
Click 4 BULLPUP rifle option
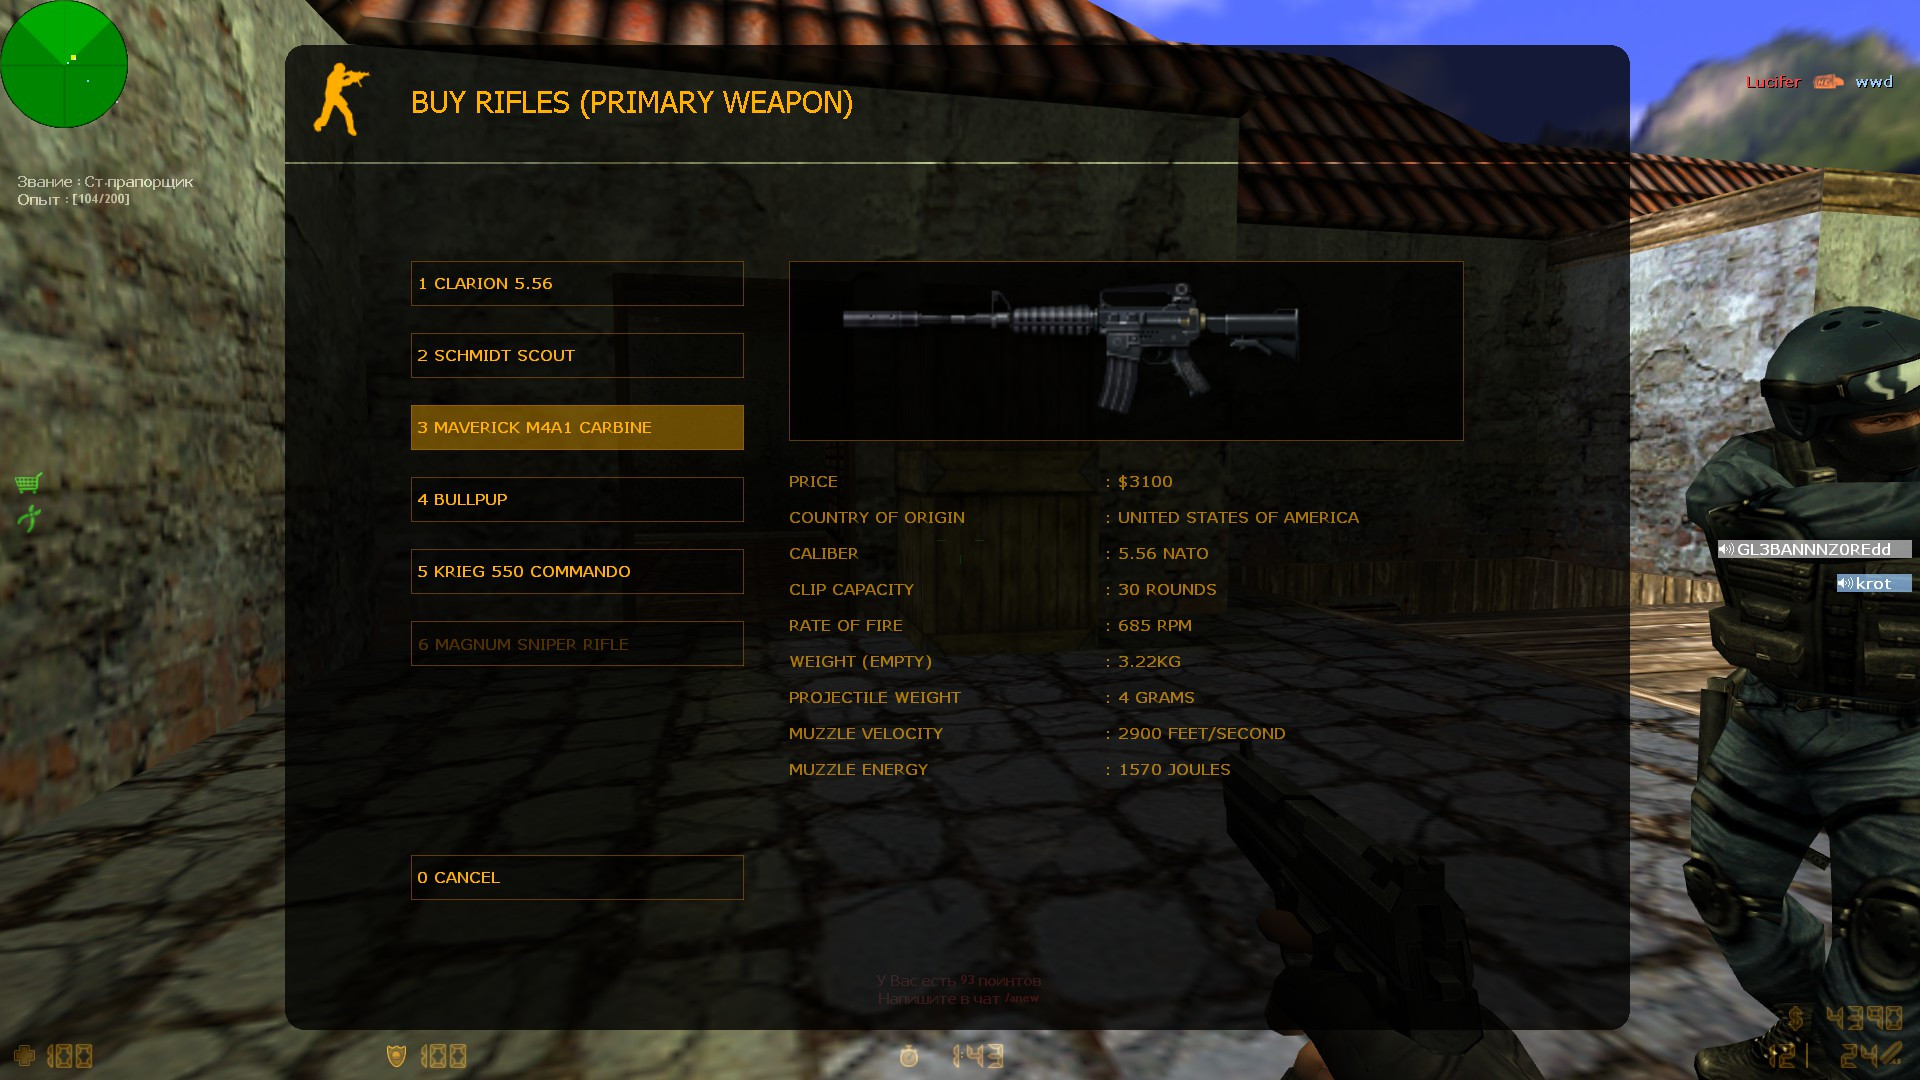[x=576, y=498]
